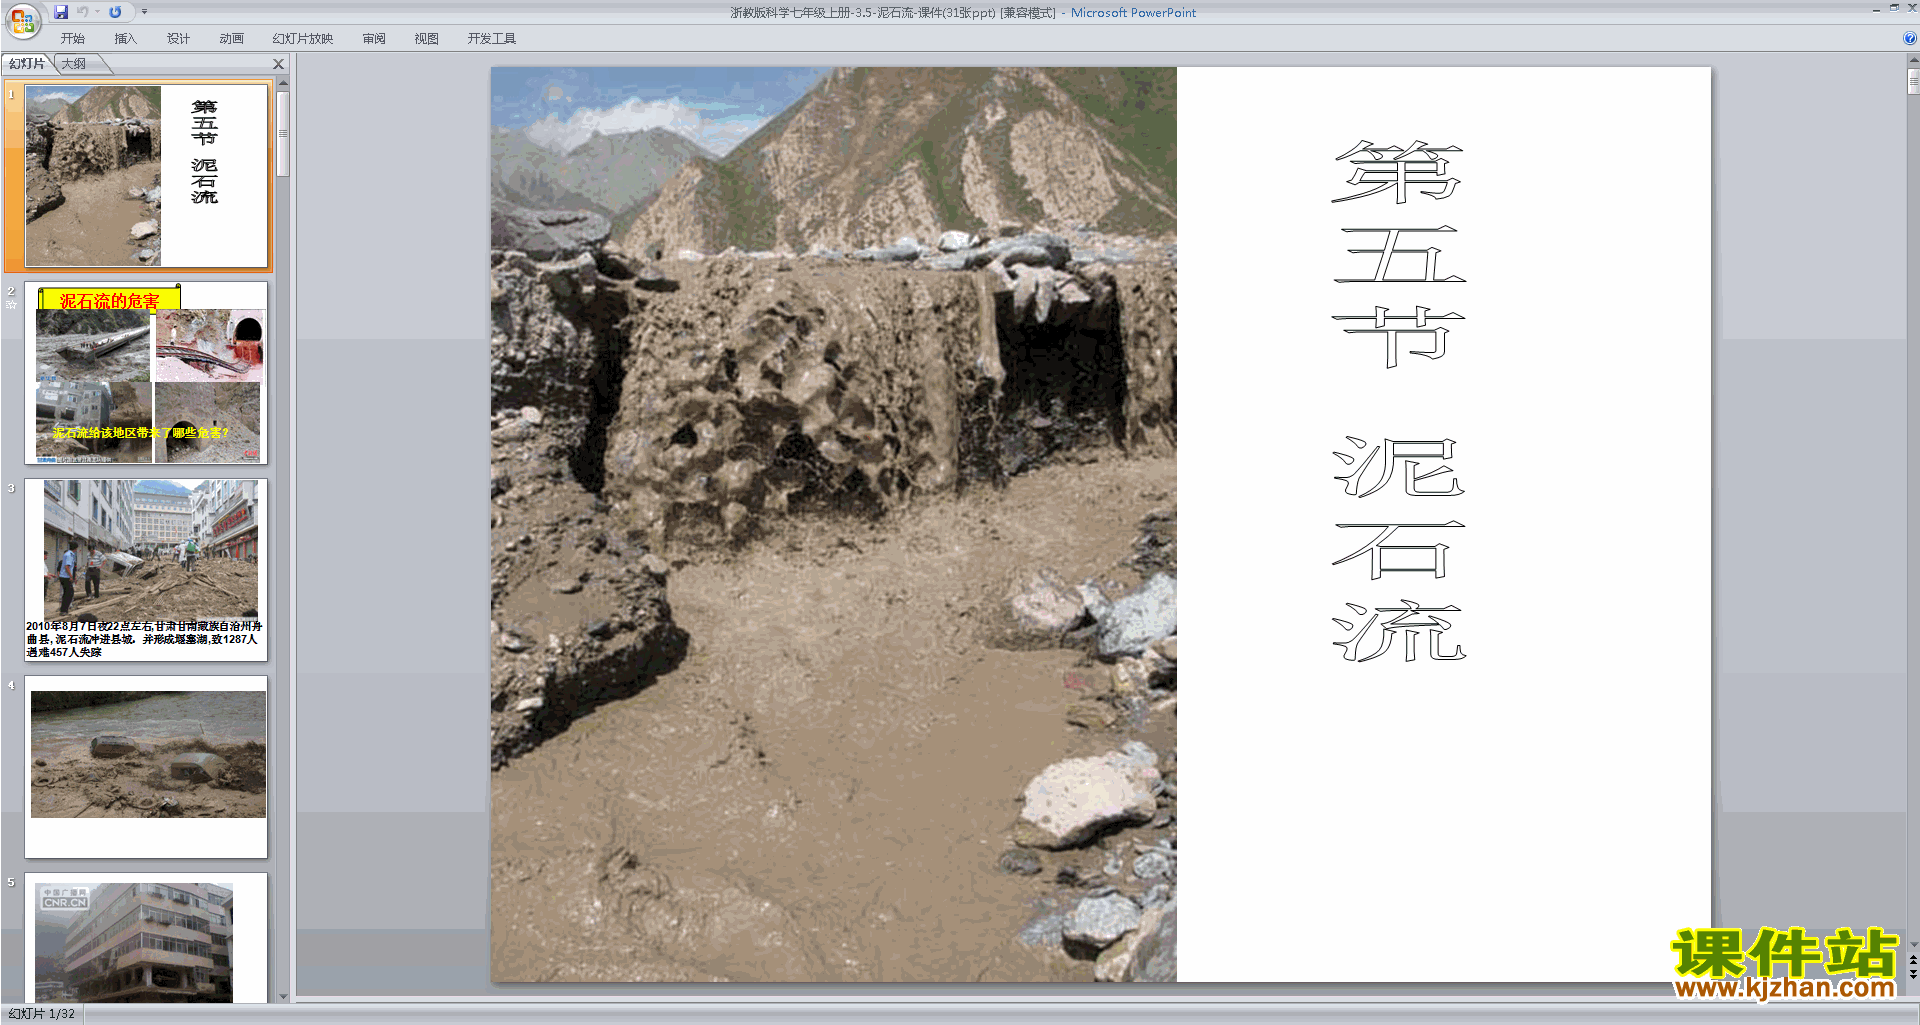Open the 插入 ribbon tab
This screenshot has width=1920, height=1025.
(x=125, y=39)
